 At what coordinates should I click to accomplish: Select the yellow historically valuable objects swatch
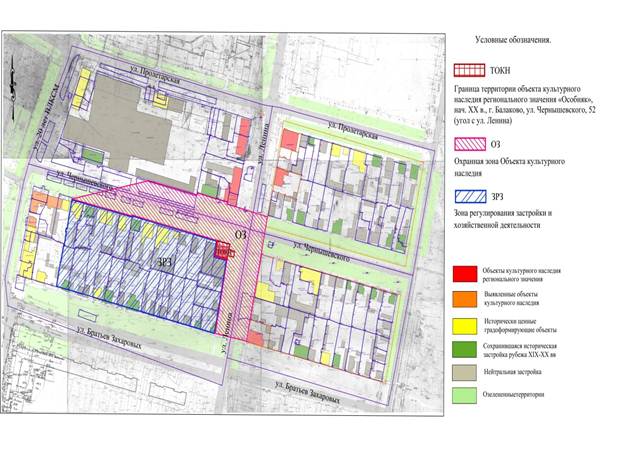464,326
